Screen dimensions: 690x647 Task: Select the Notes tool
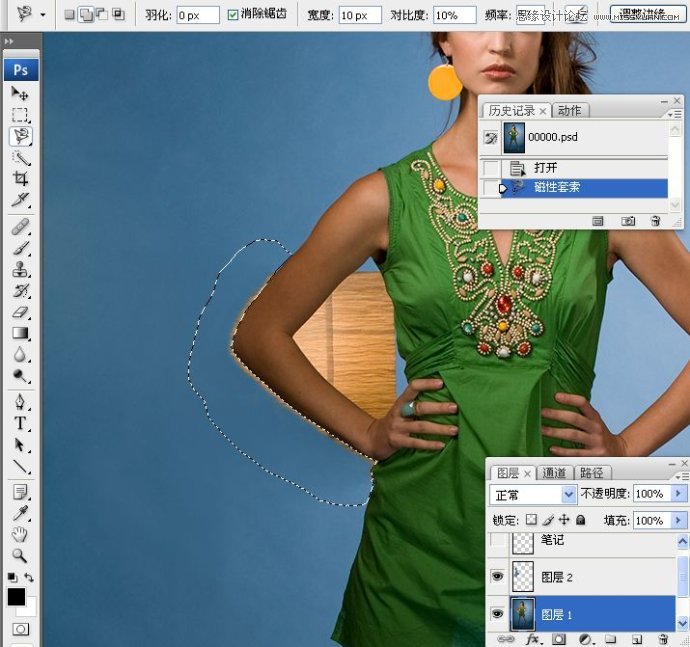click(x=20, y=492)
